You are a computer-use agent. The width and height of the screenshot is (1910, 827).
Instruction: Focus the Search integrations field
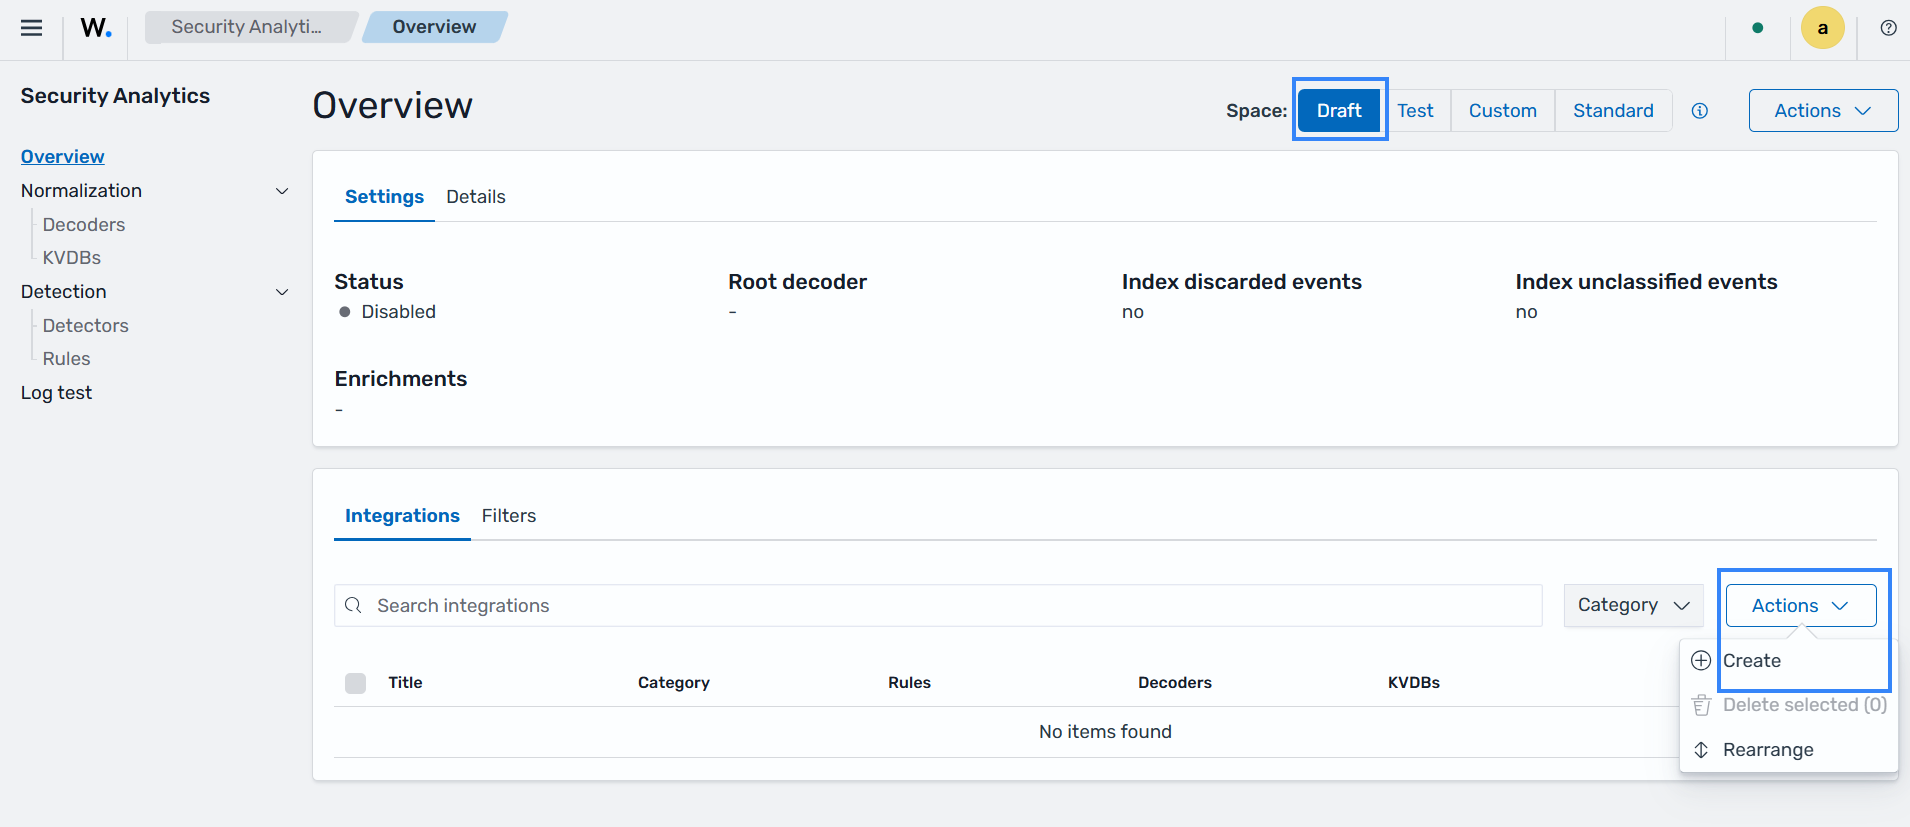coord(938,606)
